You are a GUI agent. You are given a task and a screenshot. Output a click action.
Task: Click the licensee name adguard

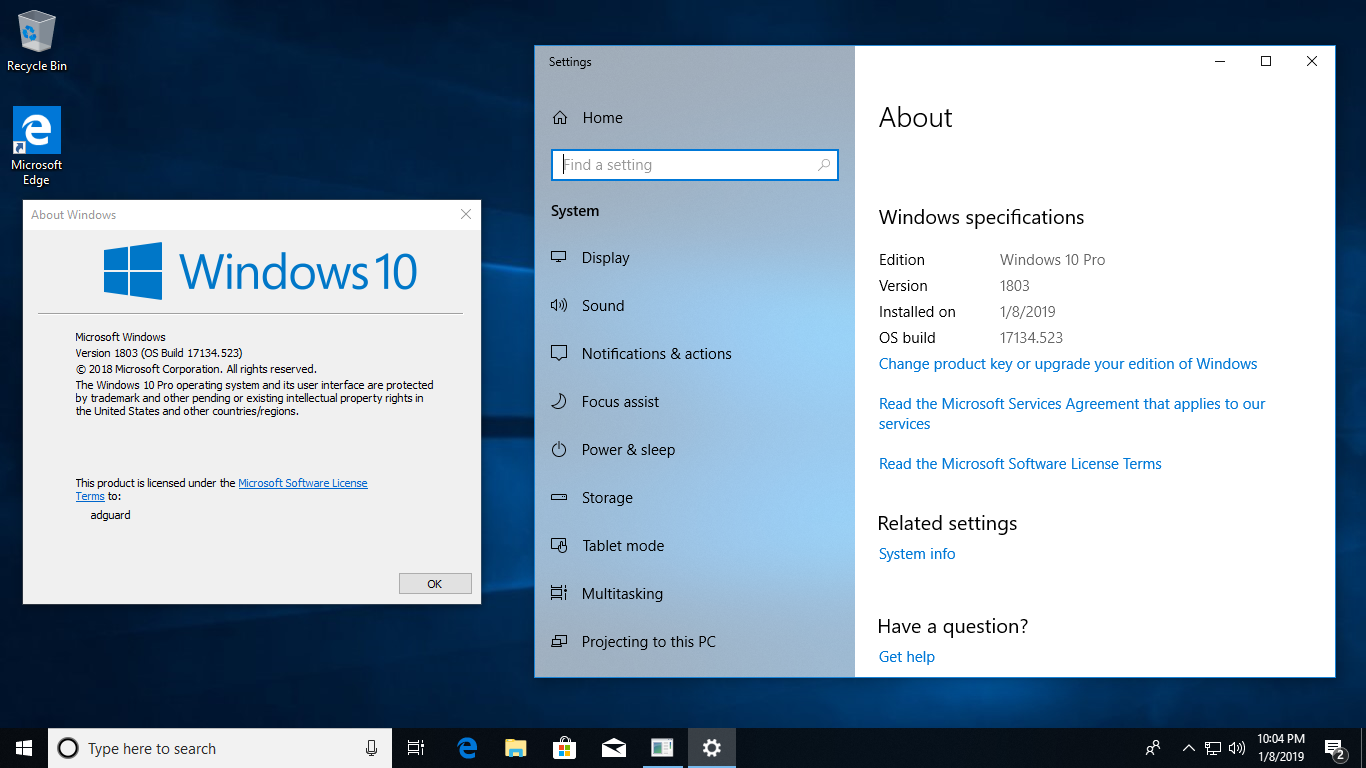[110, 515]
